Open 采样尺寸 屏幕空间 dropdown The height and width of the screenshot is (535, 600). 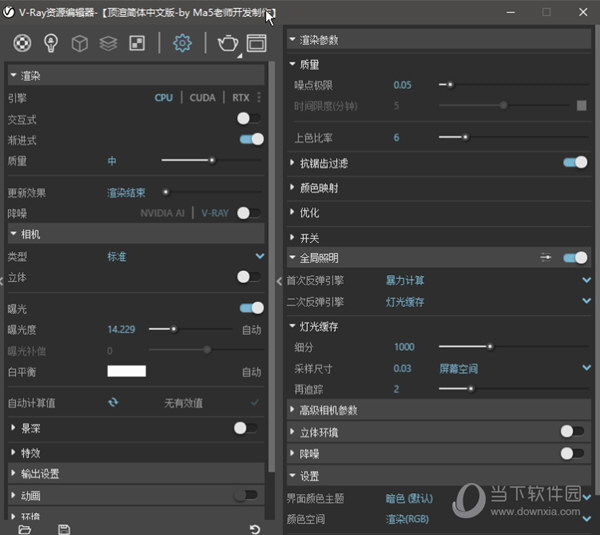587,368
